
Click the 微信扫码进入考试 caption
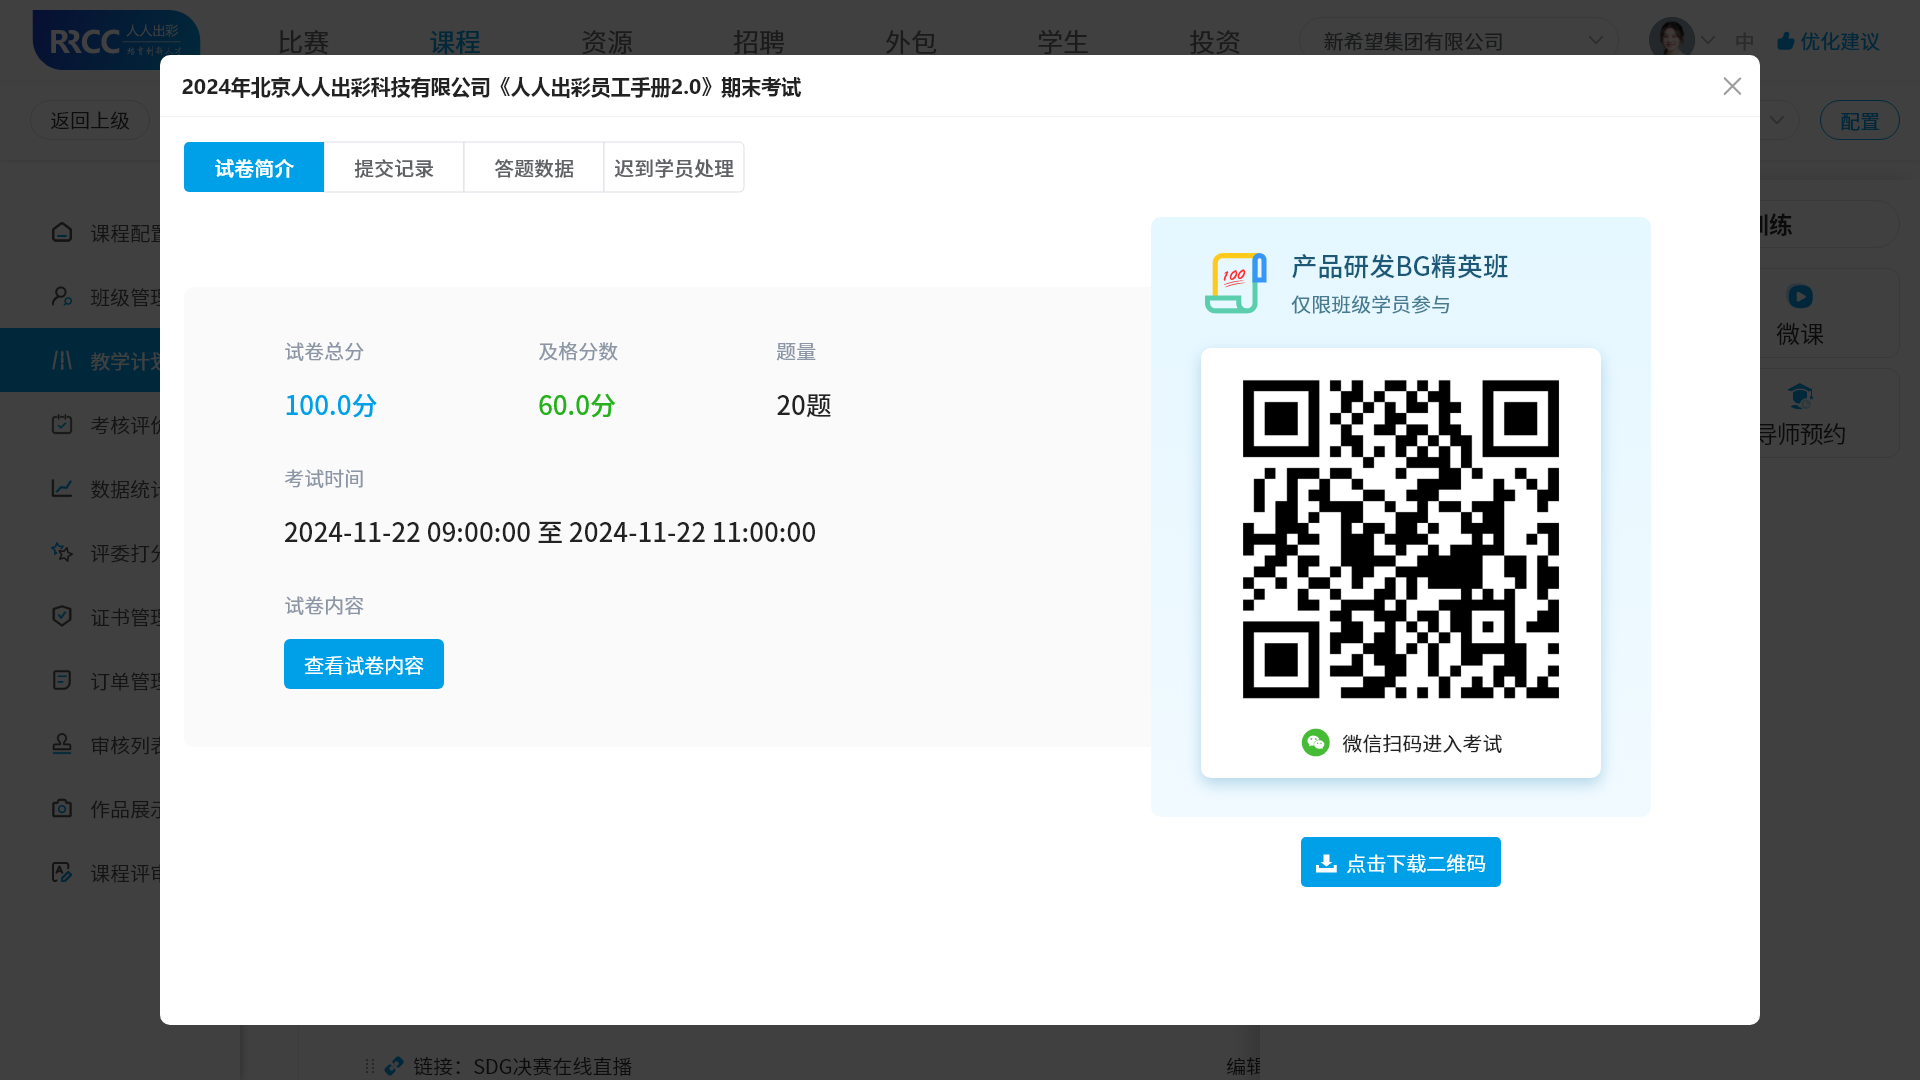click(x=1422, y=743)
